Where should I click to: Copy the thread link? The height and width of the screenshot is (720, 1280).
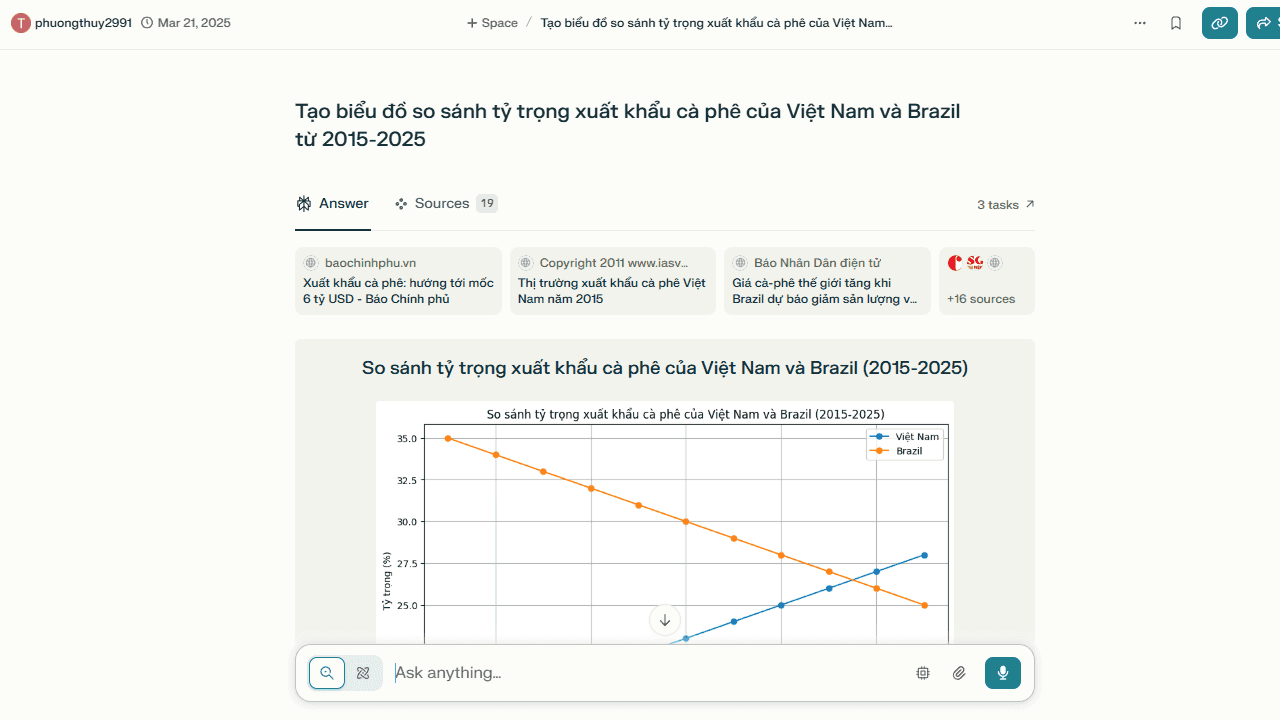[x=1220, y=23]
